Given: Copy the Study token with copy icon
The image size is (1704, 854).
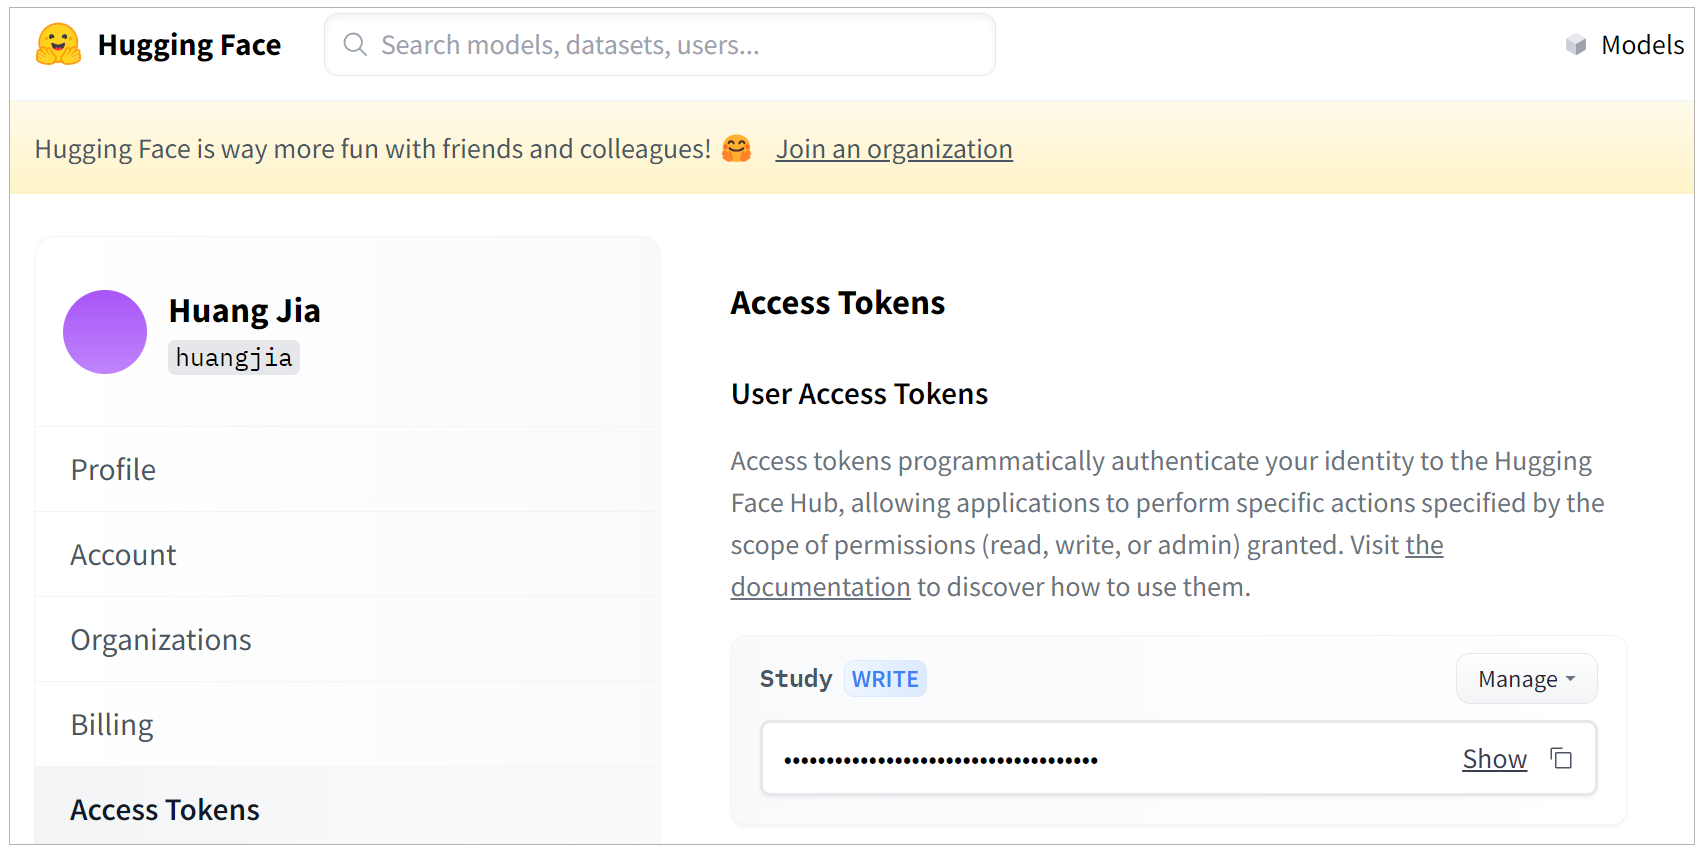Looking at the screenshot, I should (1561, 759).
